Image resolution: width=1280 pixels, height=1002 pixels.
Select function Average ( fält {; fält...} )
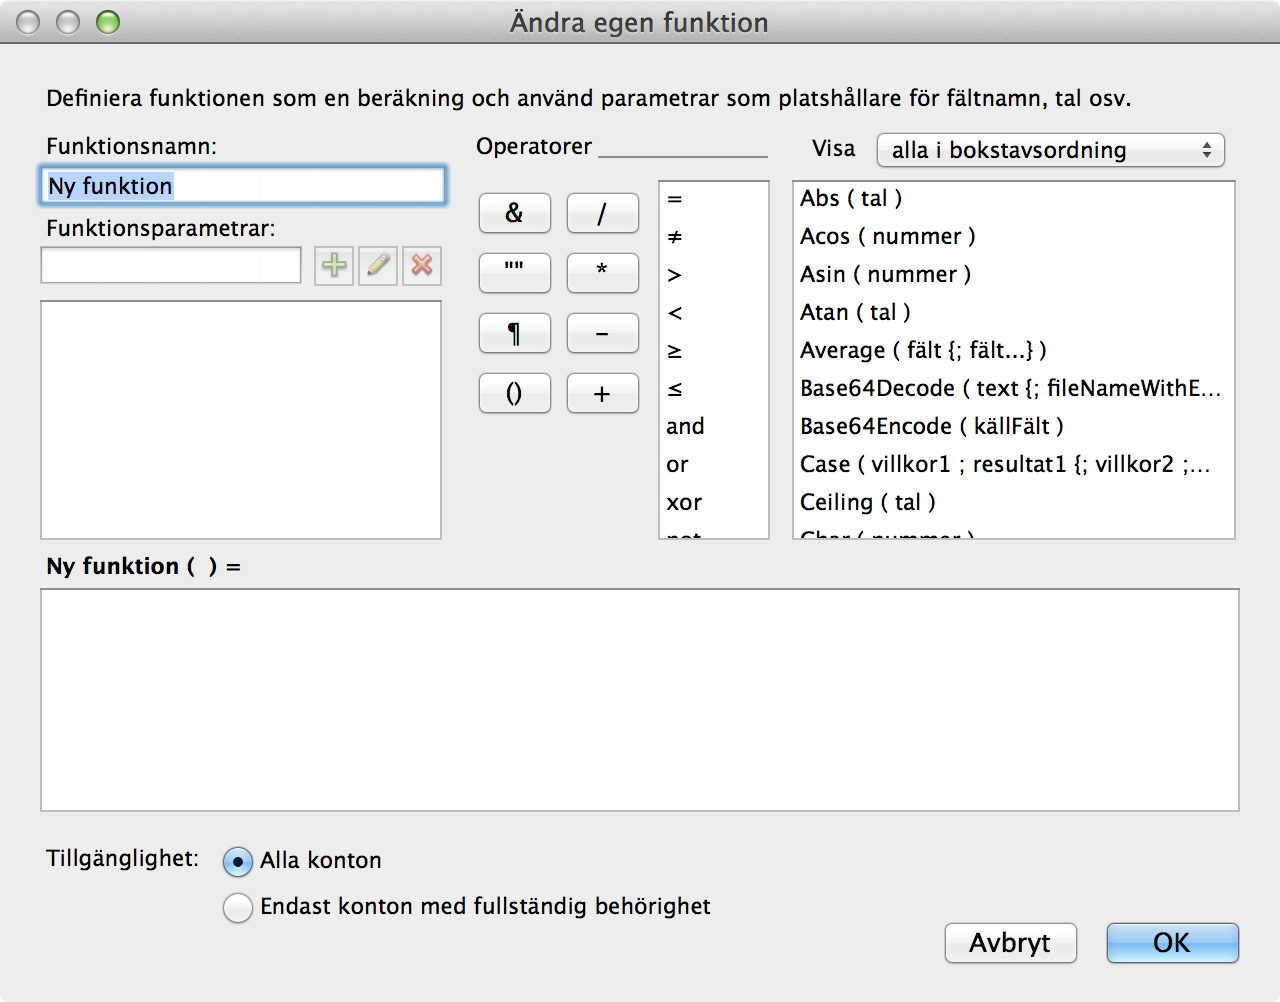click(x=1013, y=351)
